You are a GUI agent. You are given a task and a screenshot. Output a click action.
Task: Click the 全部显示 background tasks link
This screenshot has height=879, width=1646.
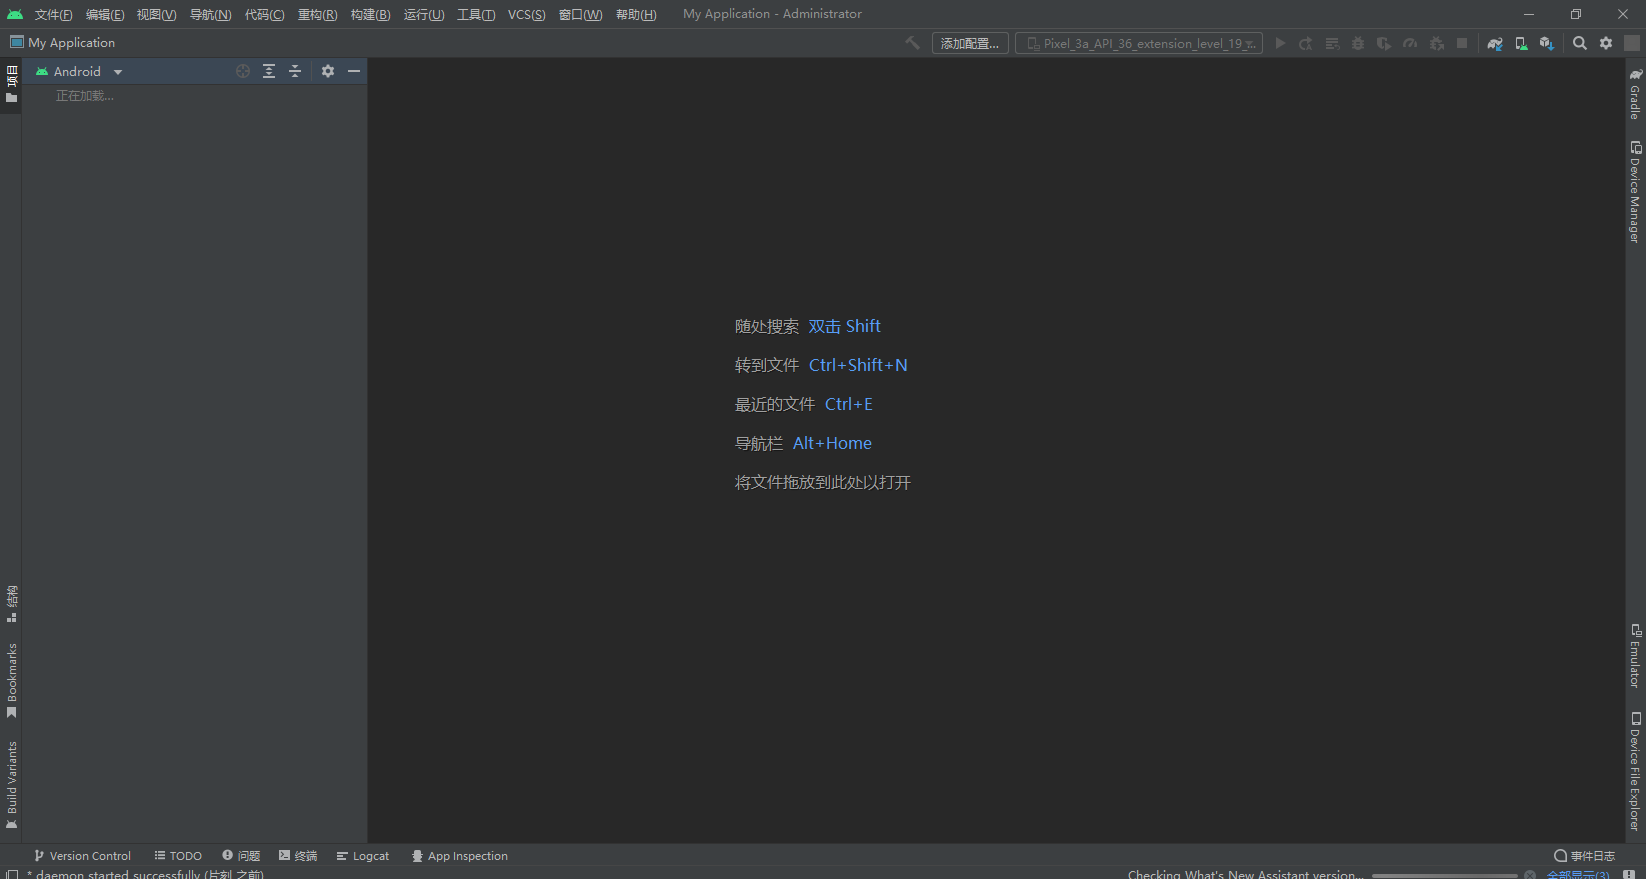click(1577, 874)
